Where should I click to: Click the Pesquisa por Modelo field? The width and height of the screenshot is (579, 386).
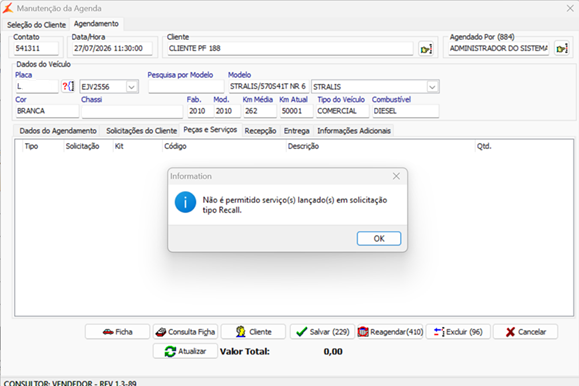click(x=186, y=87)
